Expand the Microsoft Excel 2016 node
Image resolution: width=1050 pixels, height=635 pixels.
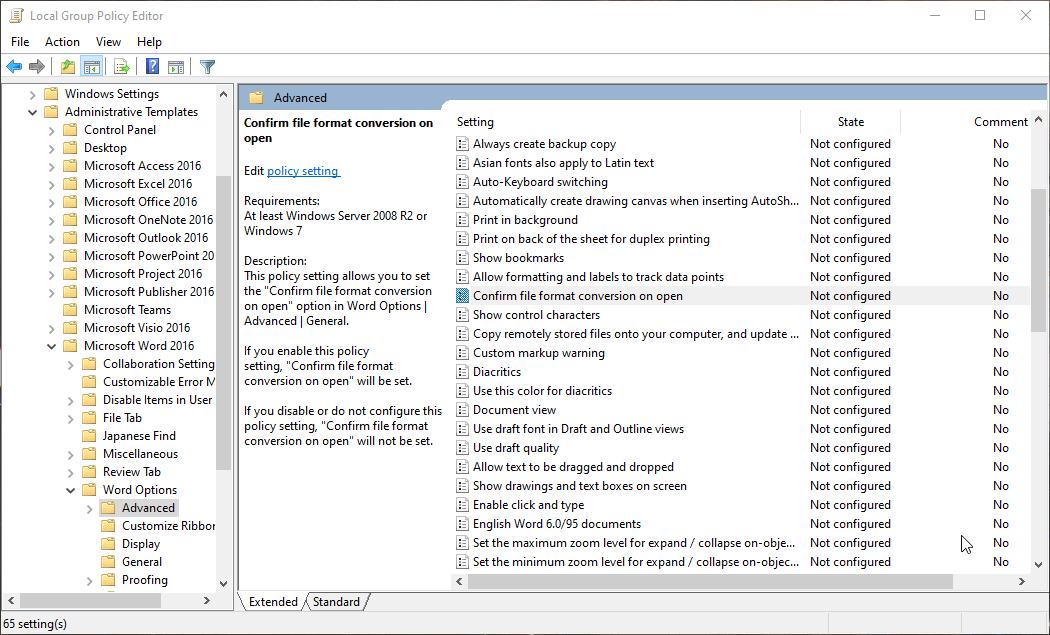52,184
